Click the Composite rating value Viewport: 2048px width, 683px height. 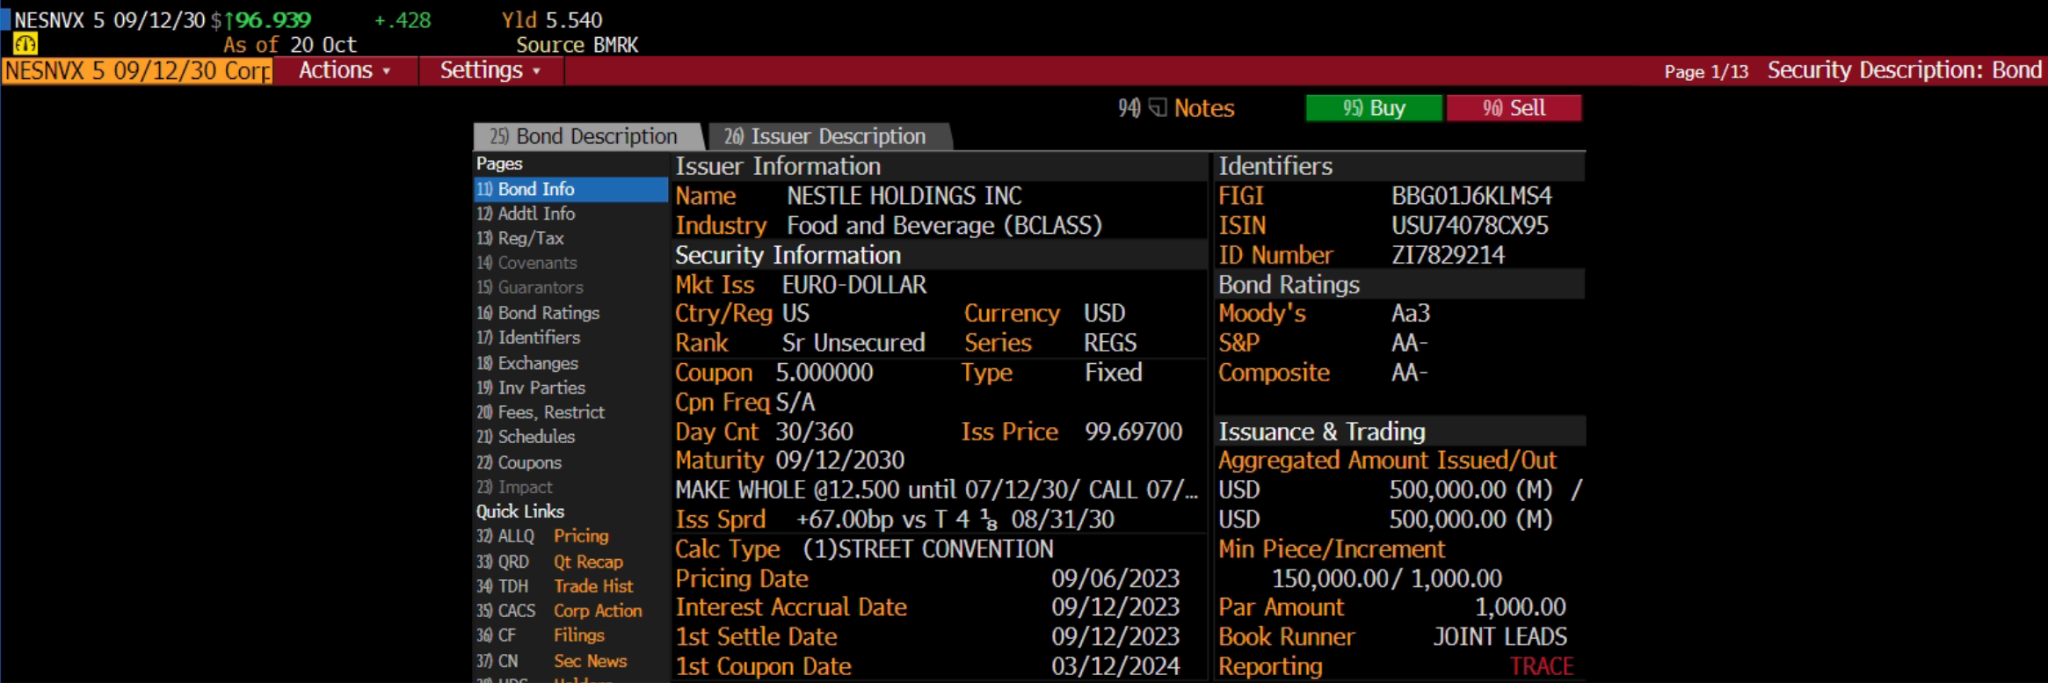click(x=1409, y=373)
